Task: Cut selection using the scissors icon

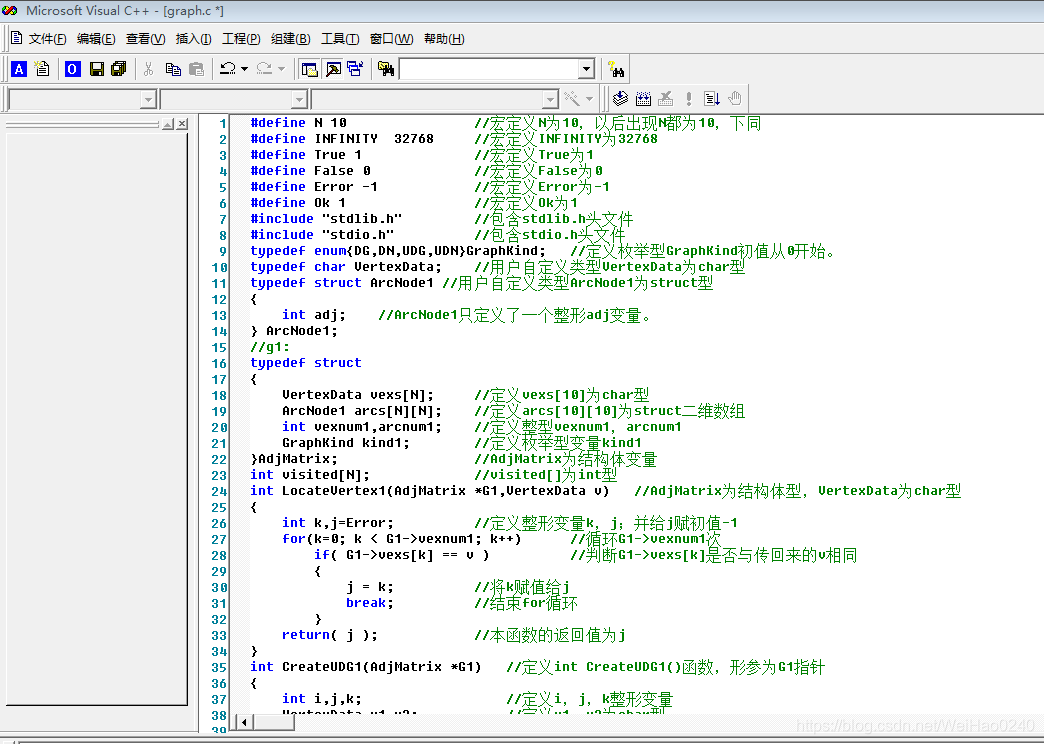Action: 148,69
